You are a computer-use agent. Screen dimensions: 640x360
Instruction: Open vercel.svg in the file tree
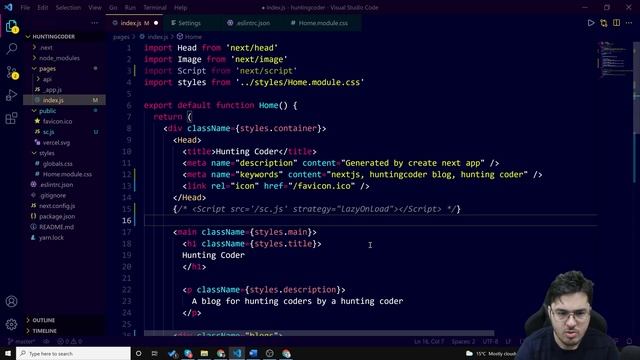56,142
